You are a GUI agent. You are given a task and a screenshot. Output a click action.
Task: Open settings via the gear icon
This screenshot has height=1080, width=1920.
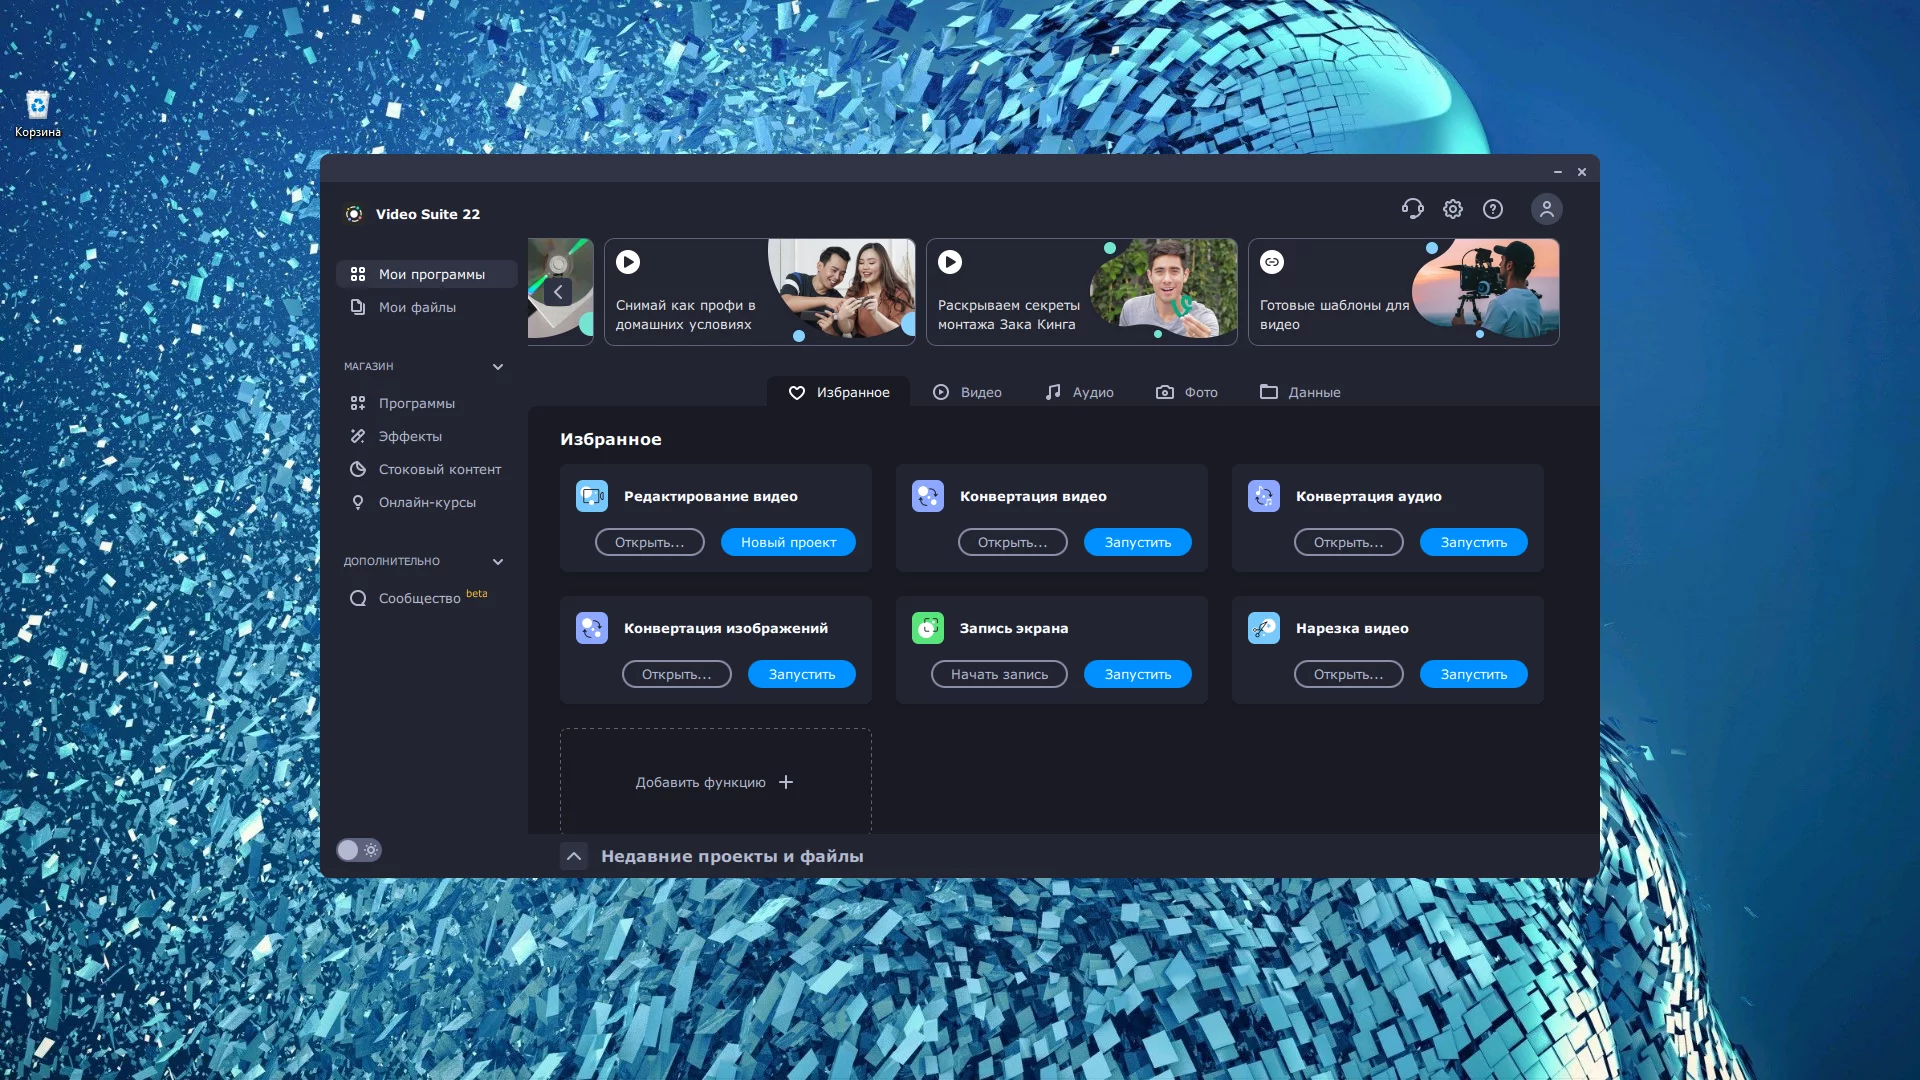1453,209
